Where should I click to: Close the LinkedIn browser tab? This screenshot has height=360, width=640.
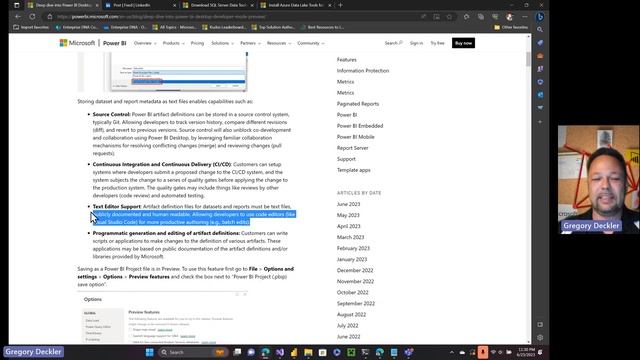click(175, 5)
